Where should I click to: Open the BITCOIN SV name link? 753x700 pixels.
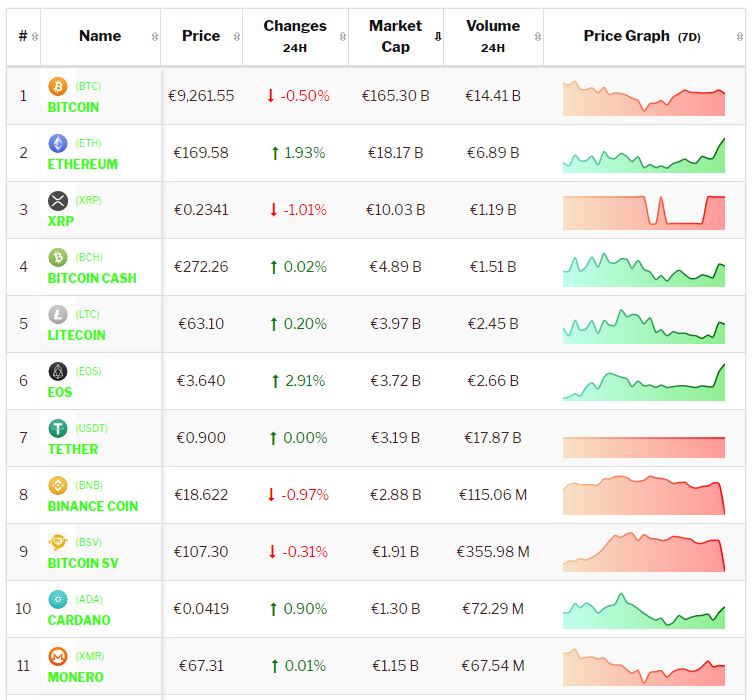(x=83, y=563)
